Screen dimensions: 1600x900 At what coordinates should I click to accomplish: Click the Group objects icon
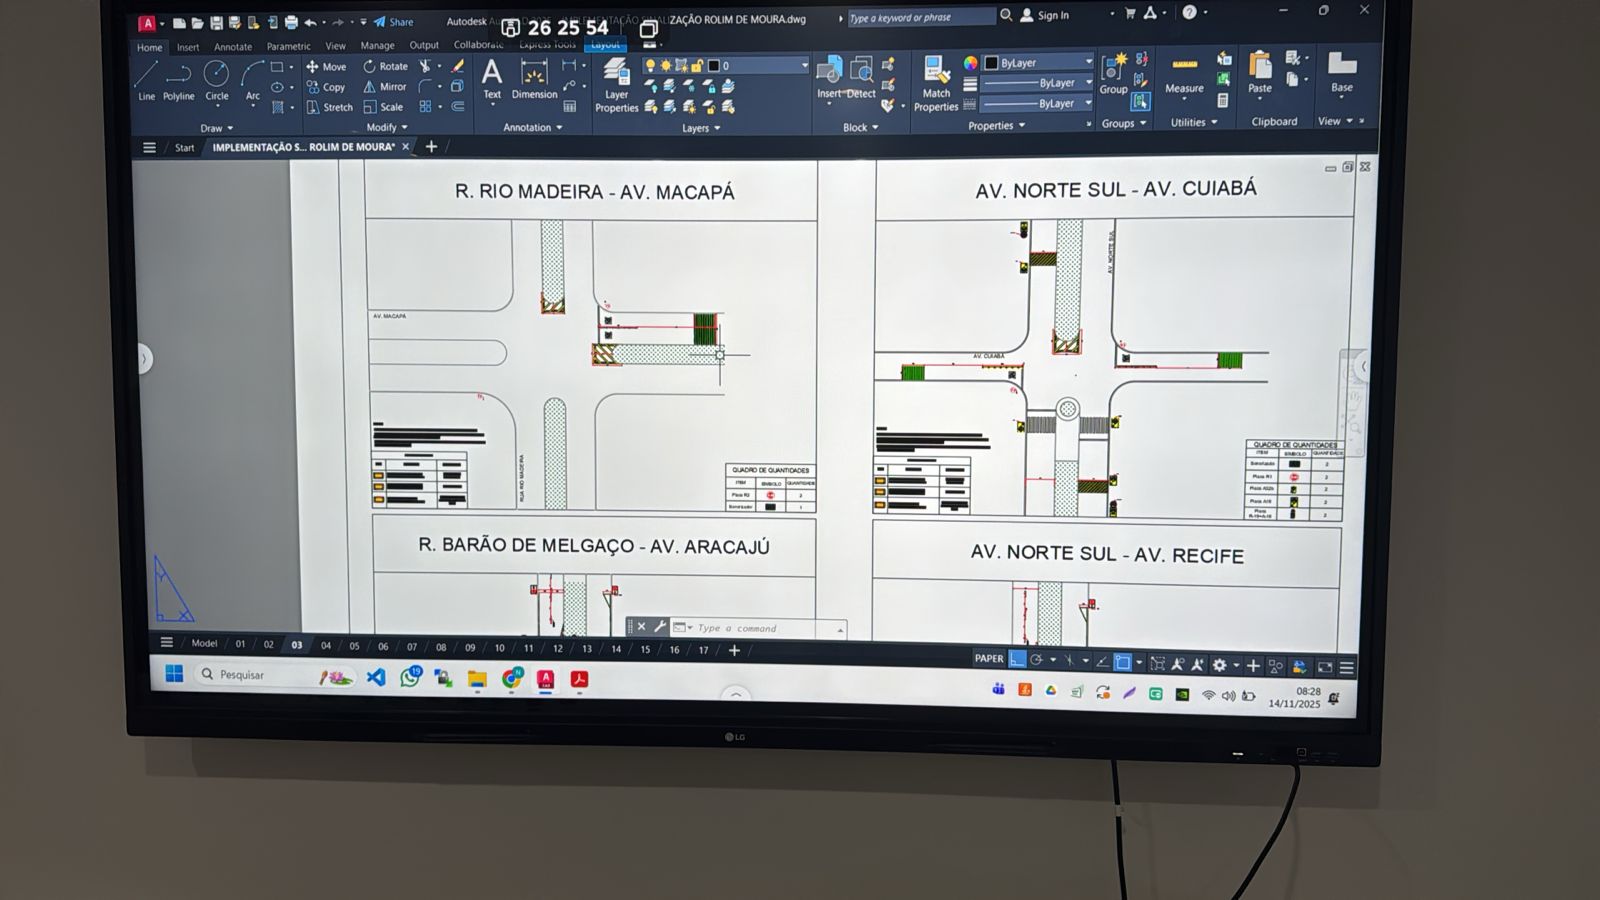pyautogui.click(x=1113, y=74)
